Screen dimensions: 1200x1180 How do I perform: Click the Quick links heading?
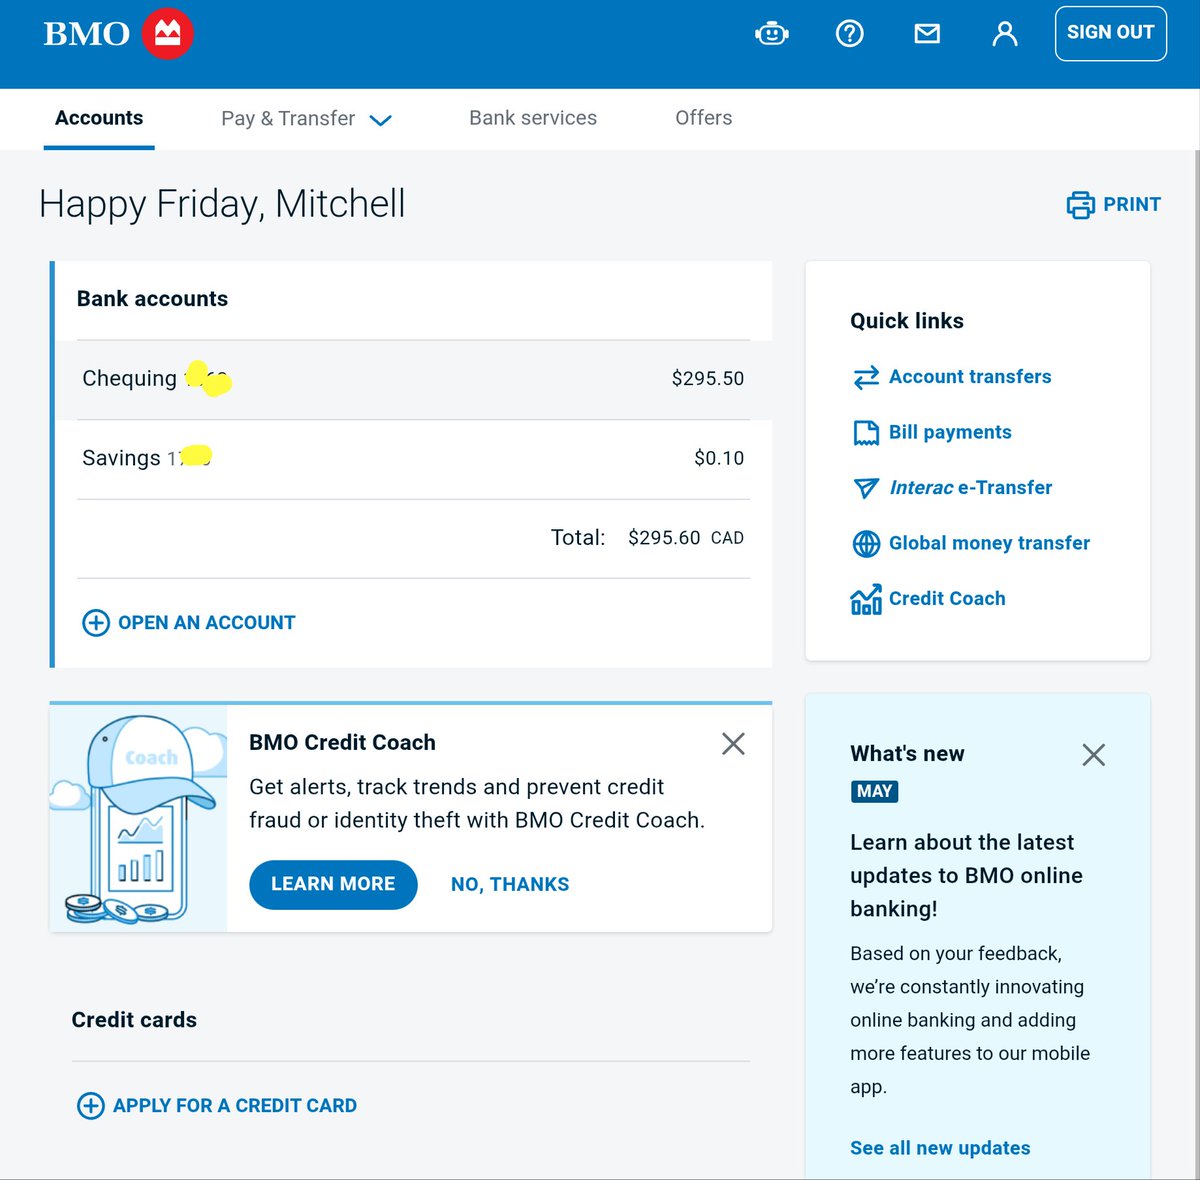[x=907, y=321]
